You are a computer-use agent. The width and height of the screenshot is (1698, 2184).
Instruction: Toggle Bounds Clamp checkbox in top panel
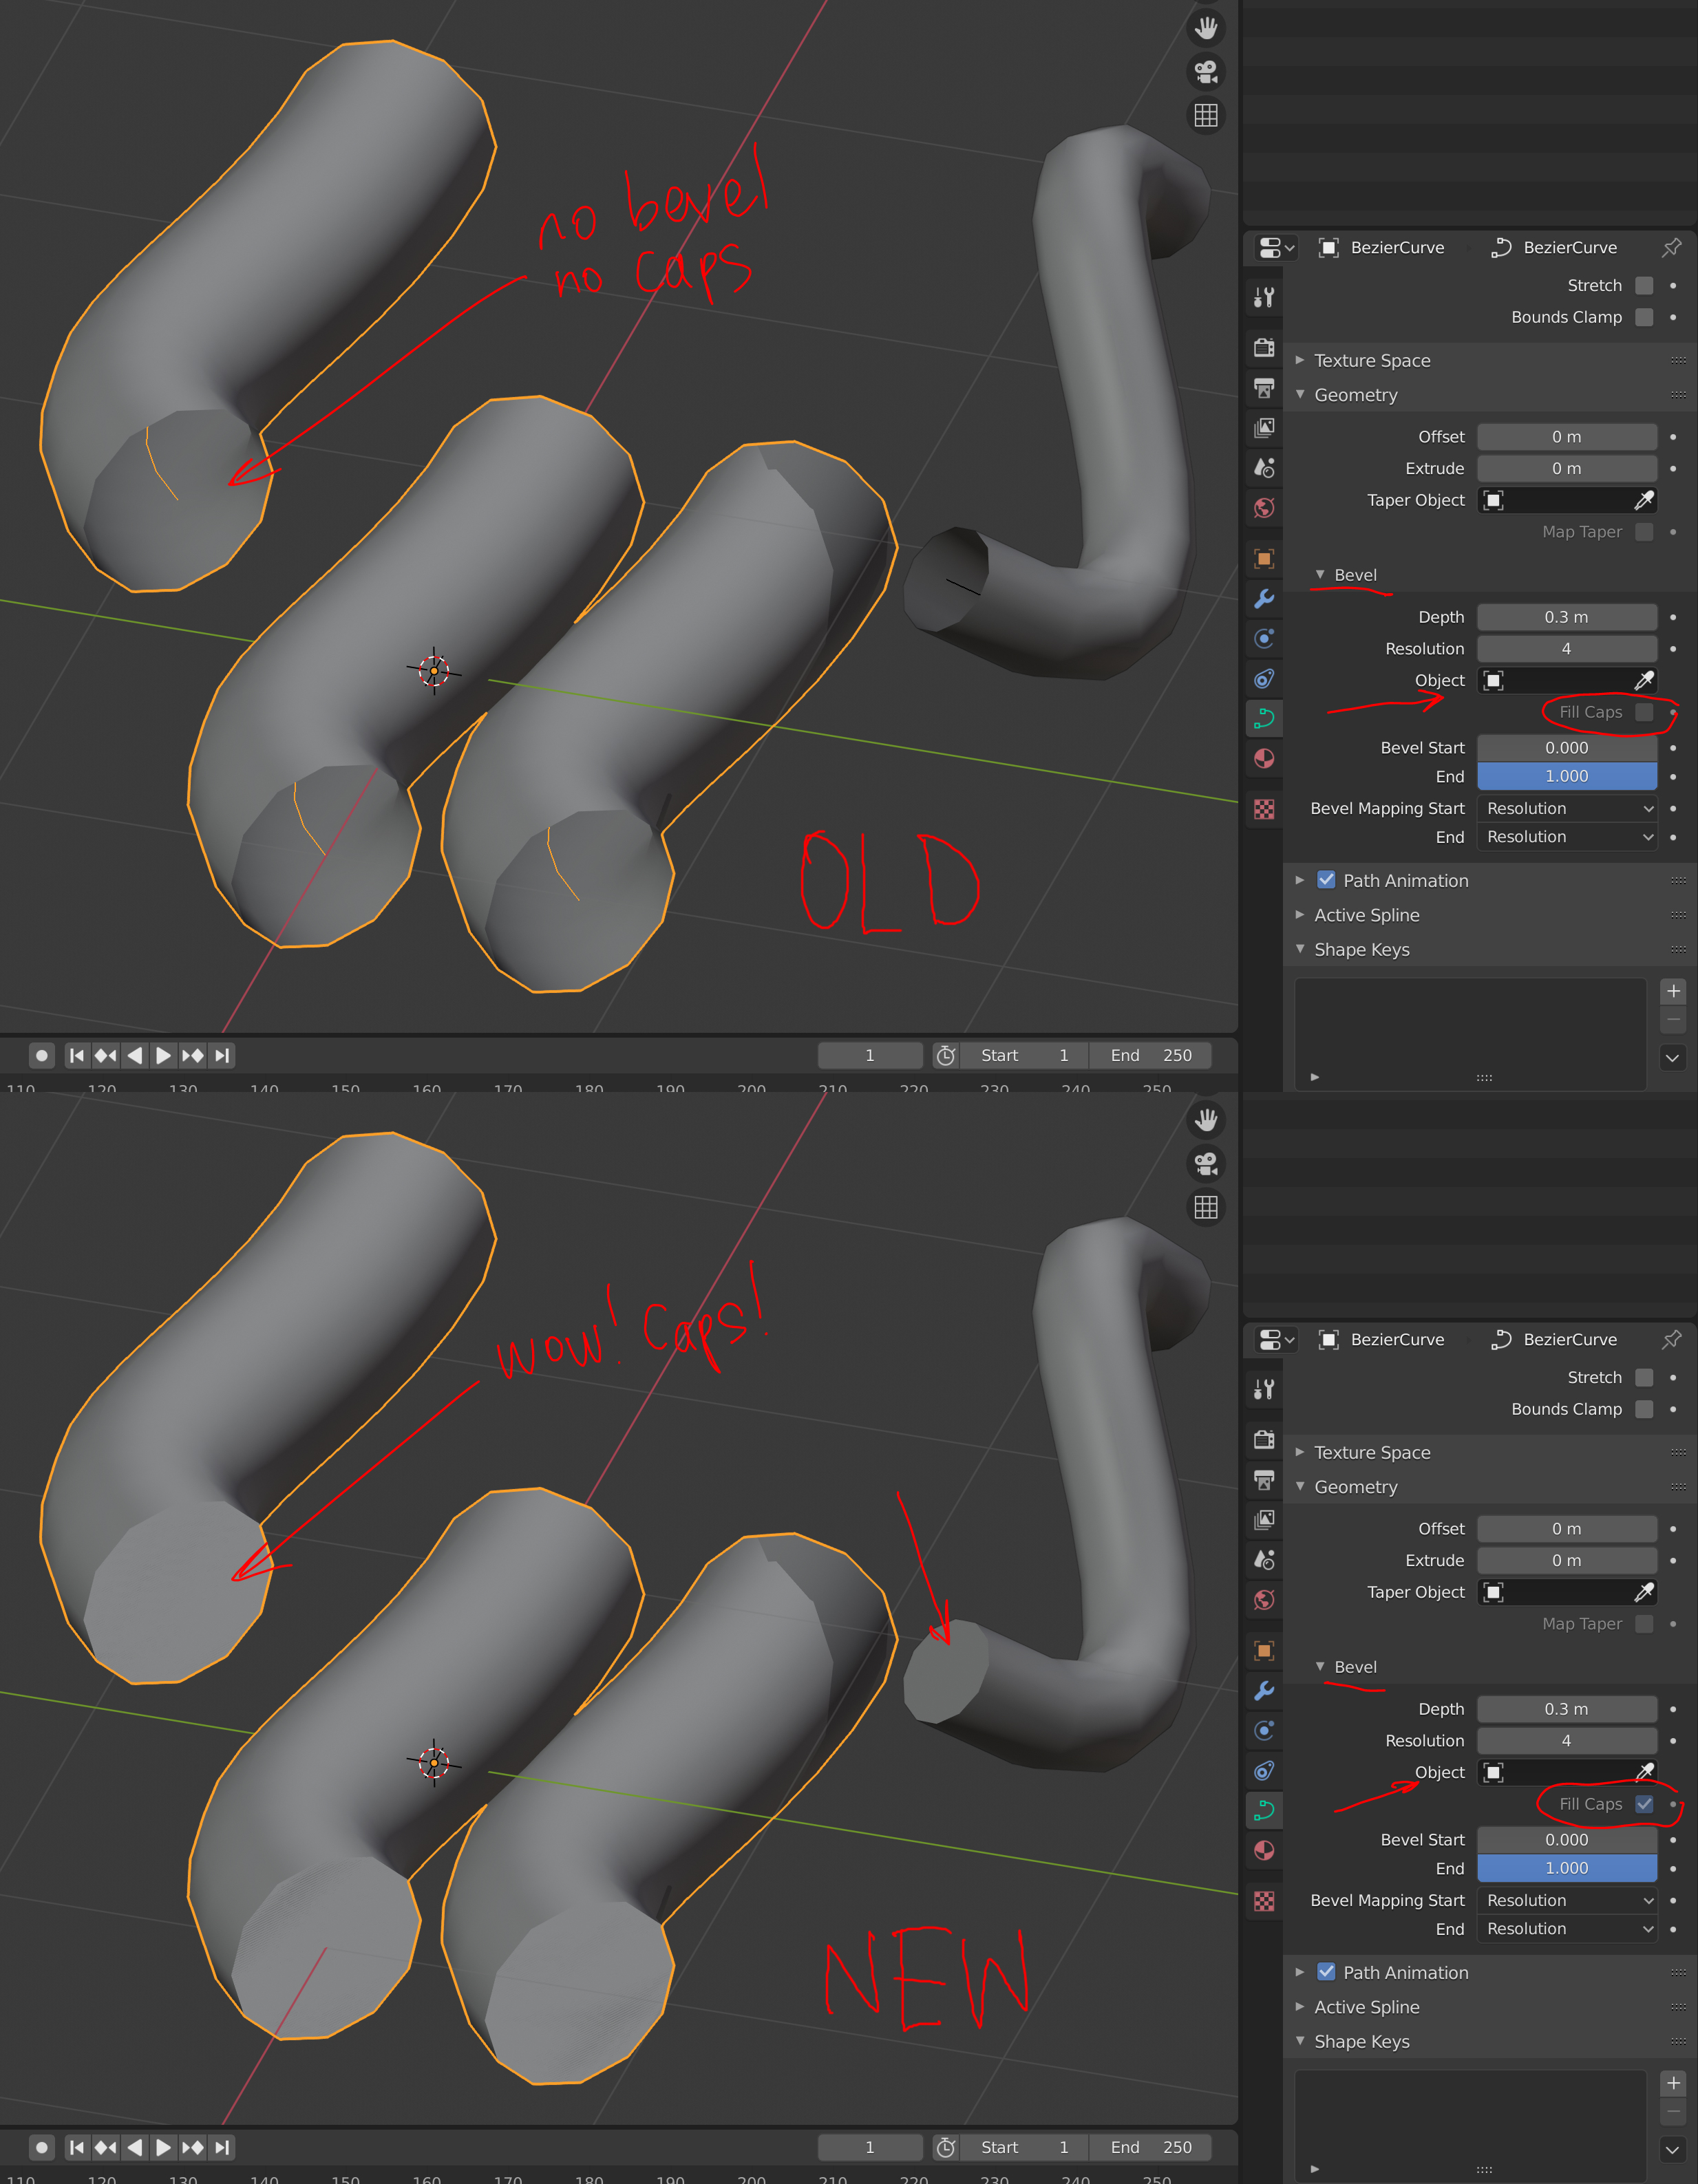(x=1644, y=317)
